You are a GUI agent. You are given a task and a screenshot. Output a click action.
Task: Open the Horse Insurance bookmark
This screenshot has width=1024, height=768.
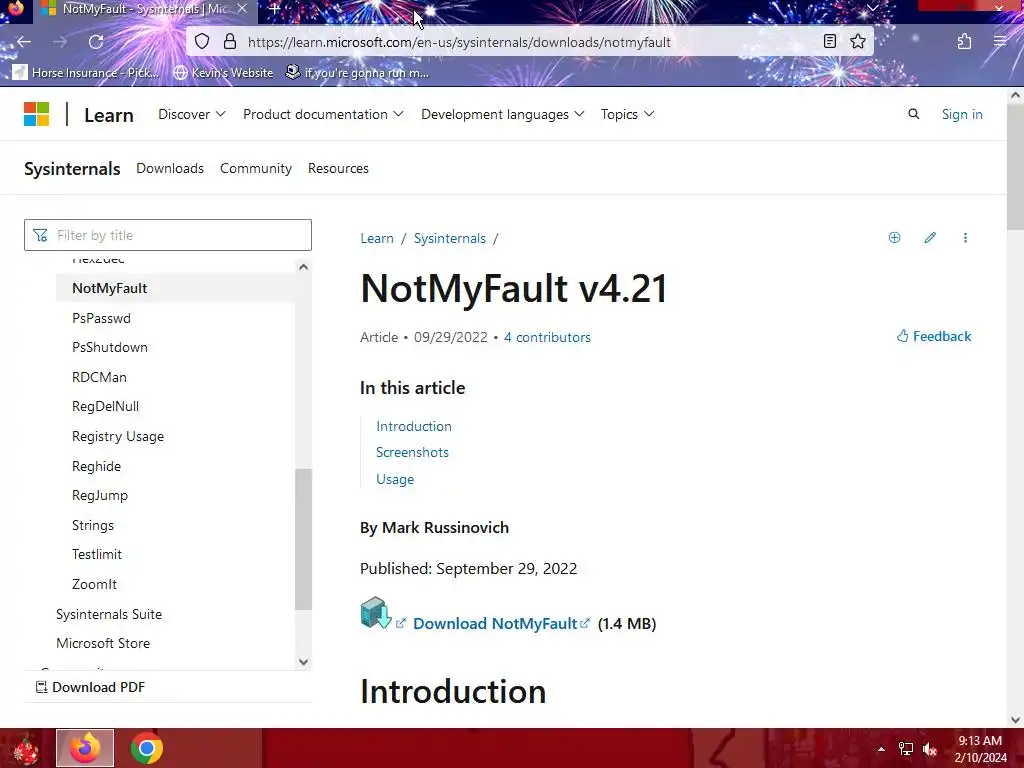86,72
